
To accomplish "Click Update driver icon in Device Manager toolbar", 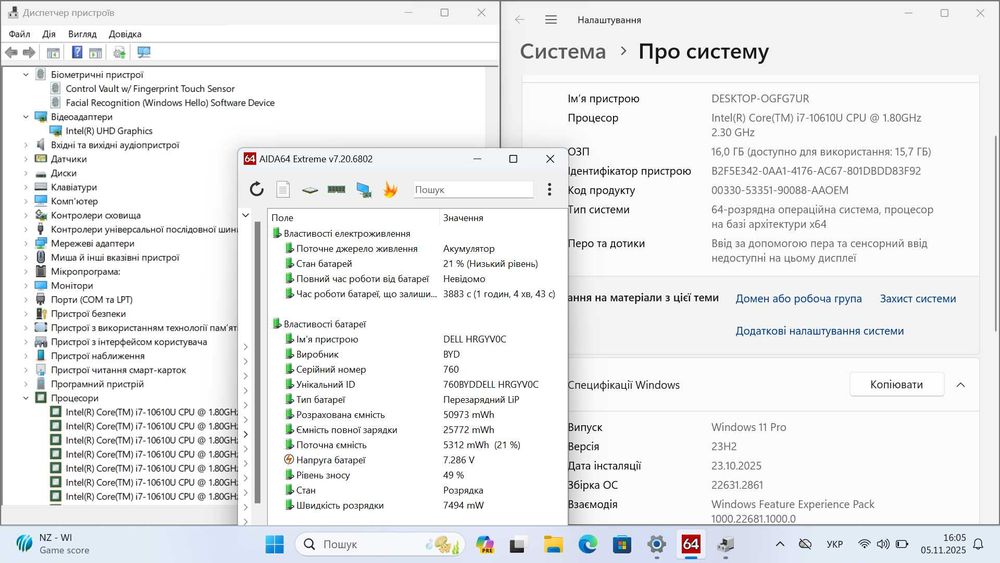I will (x=119, y=52).
